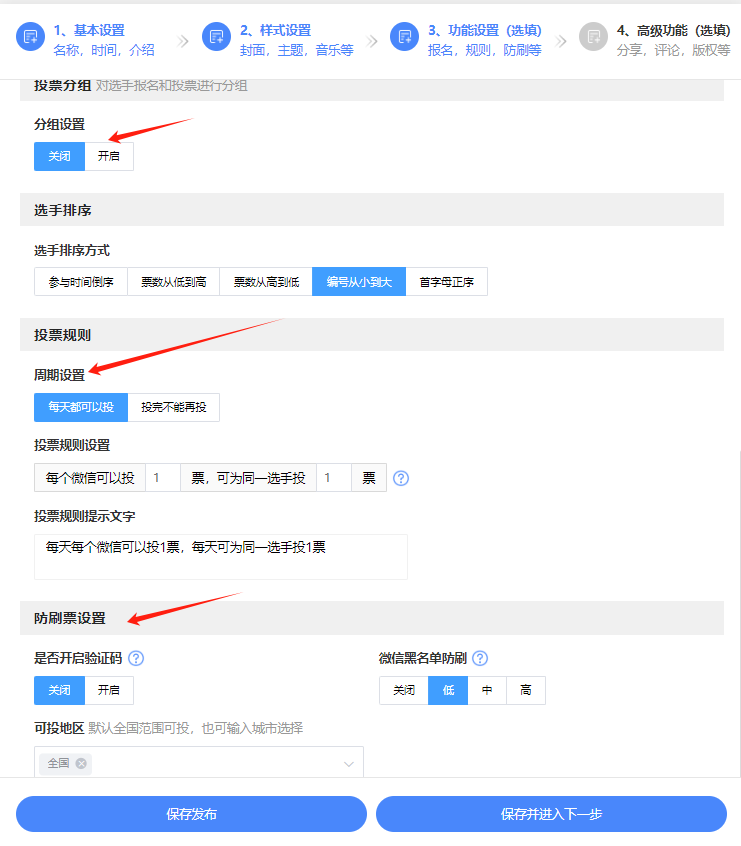The image size is (741, 846).
Task: Click the step 1 基本设置 icon
Action: [x=30, y=37]
